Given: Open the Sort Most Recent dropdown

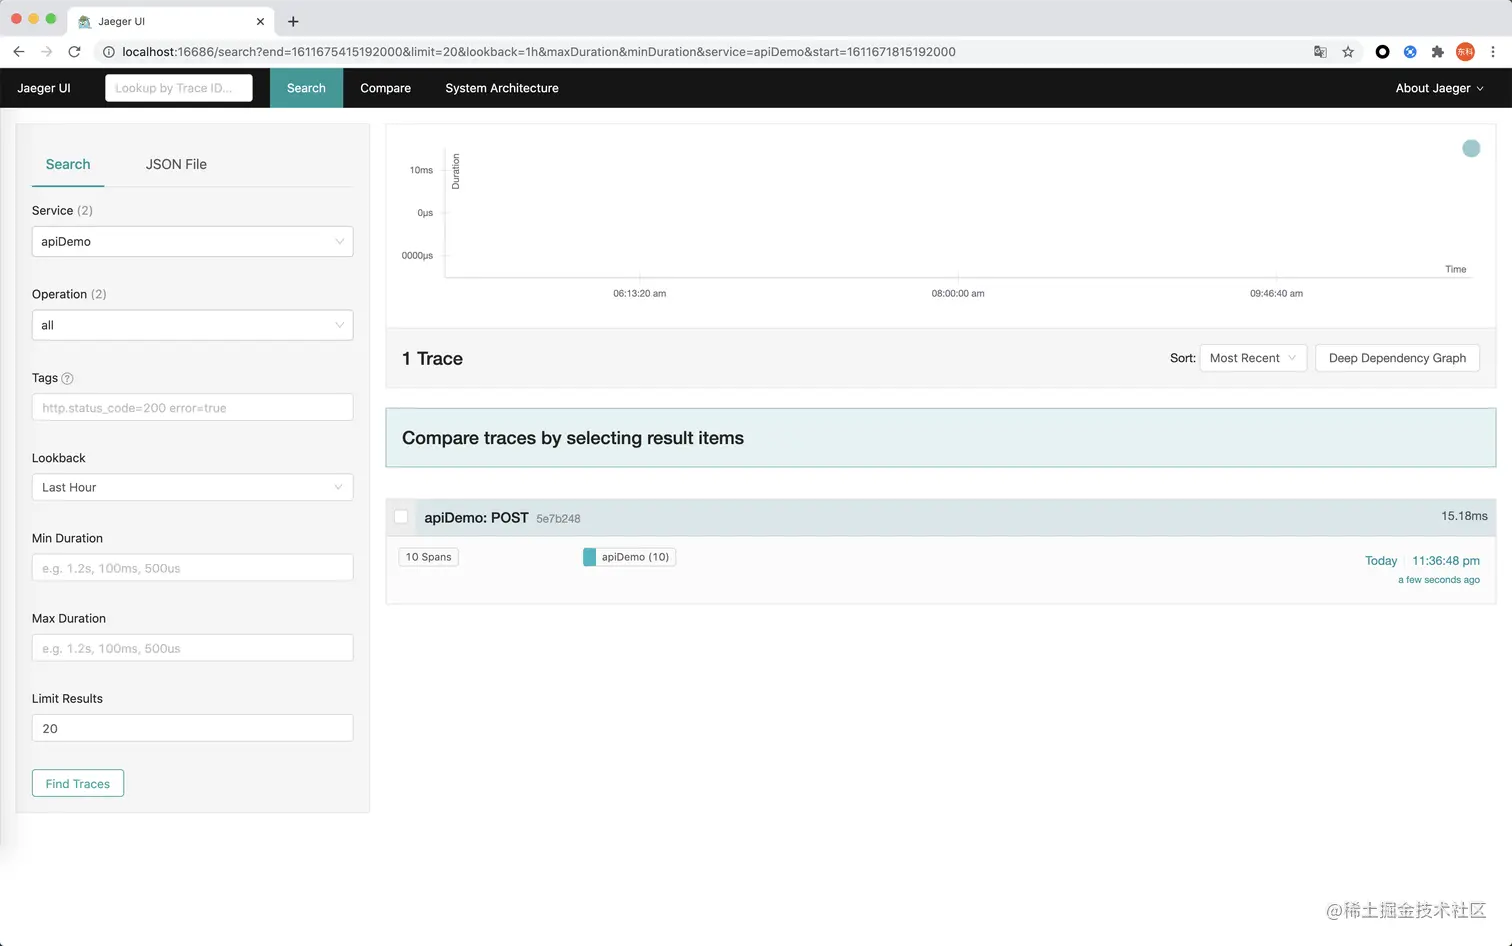Looking at the screenshot, I should tap(1253, 358).
